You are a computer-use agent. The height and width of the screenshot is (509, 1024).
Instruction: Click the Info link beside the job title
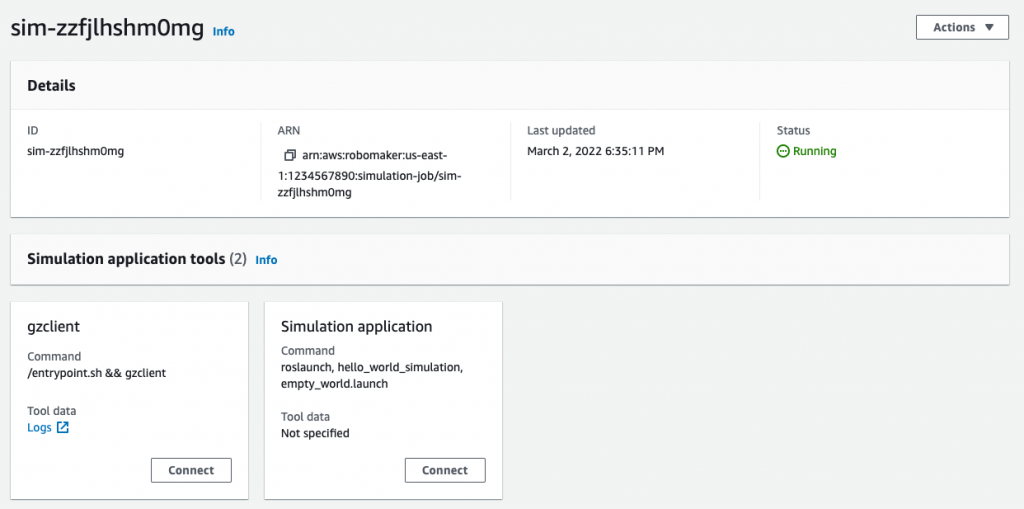click(x=223, y=31)
